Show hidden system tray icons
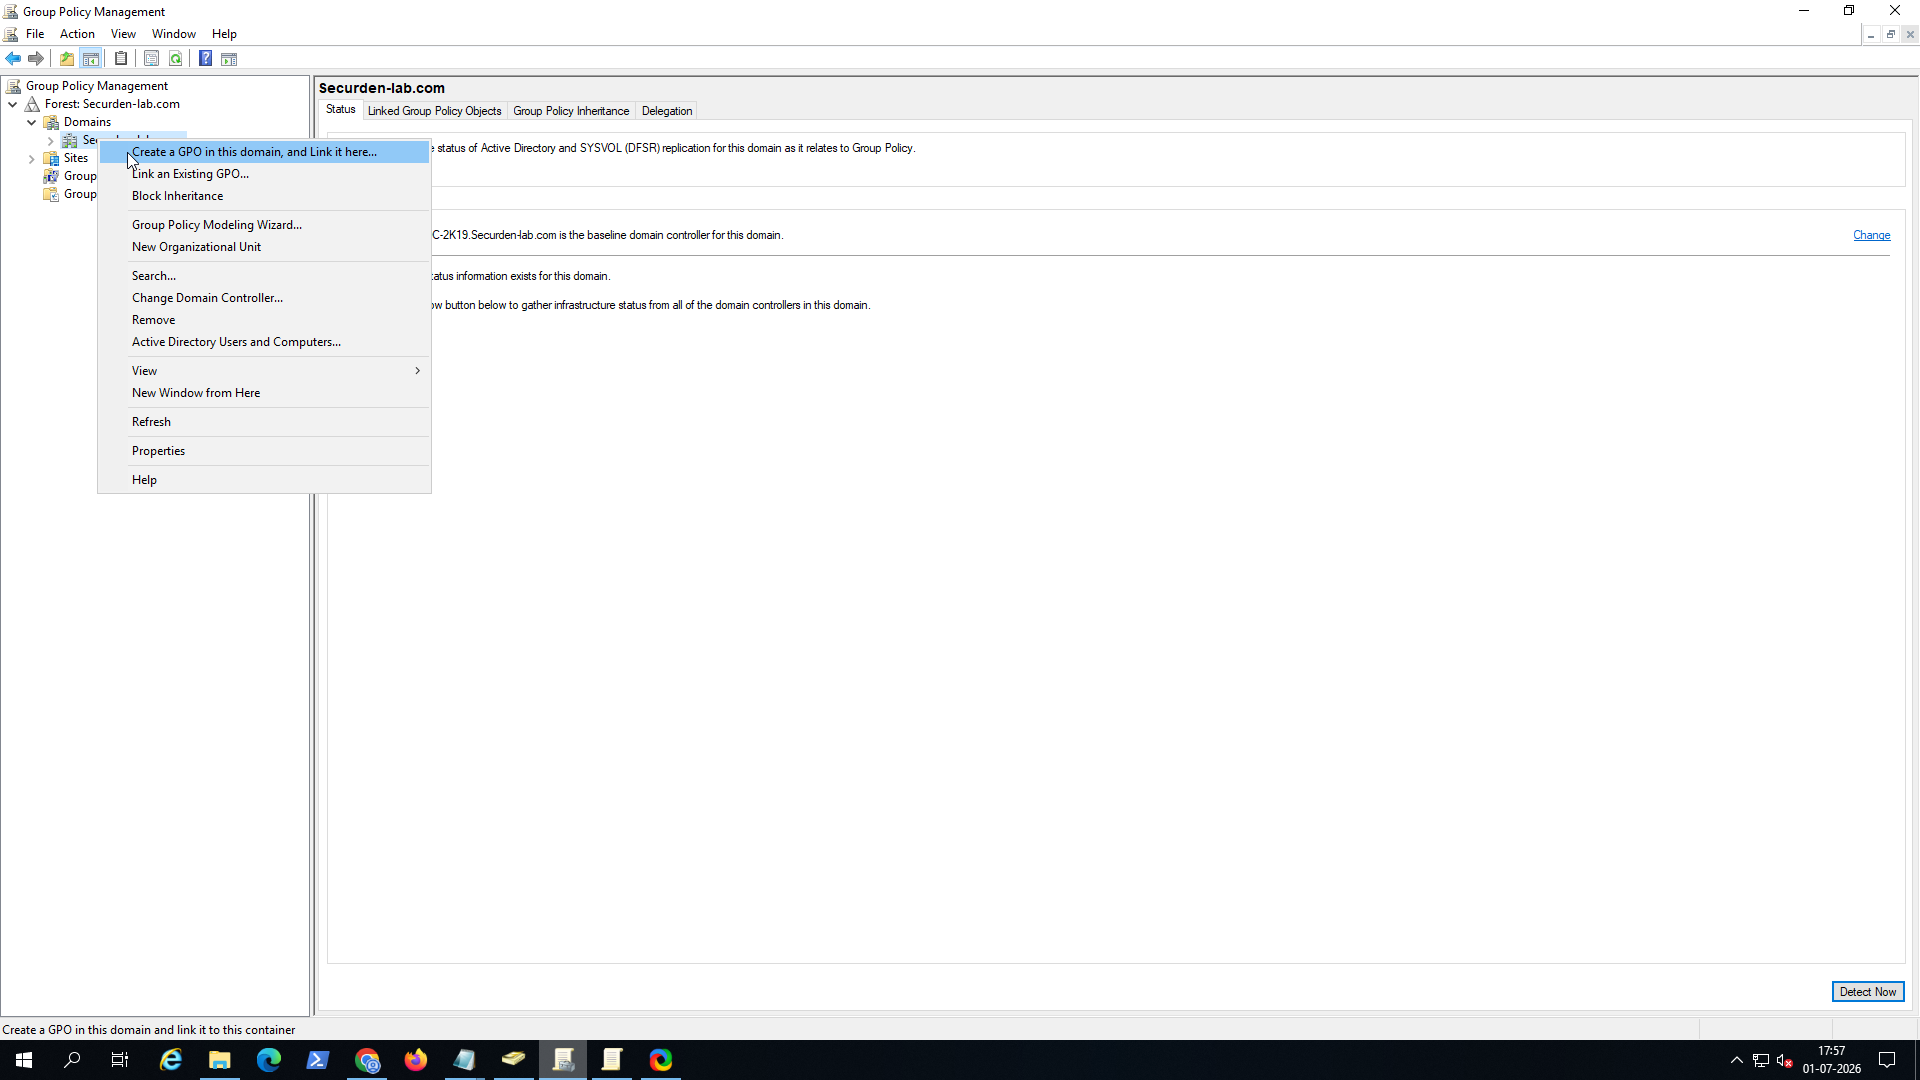This screenshot has height=1080, width=1920. (x=1737, y=1060)
